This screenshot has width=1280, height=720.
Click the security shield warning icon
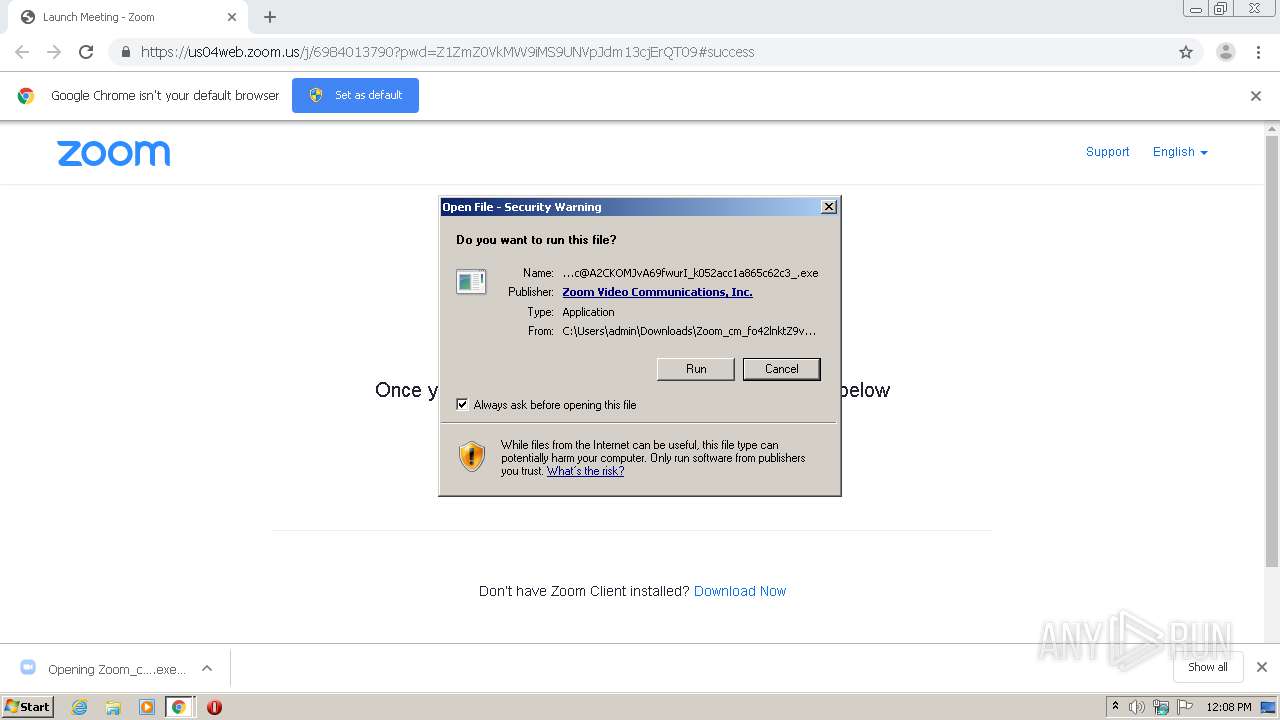[472, 457]
